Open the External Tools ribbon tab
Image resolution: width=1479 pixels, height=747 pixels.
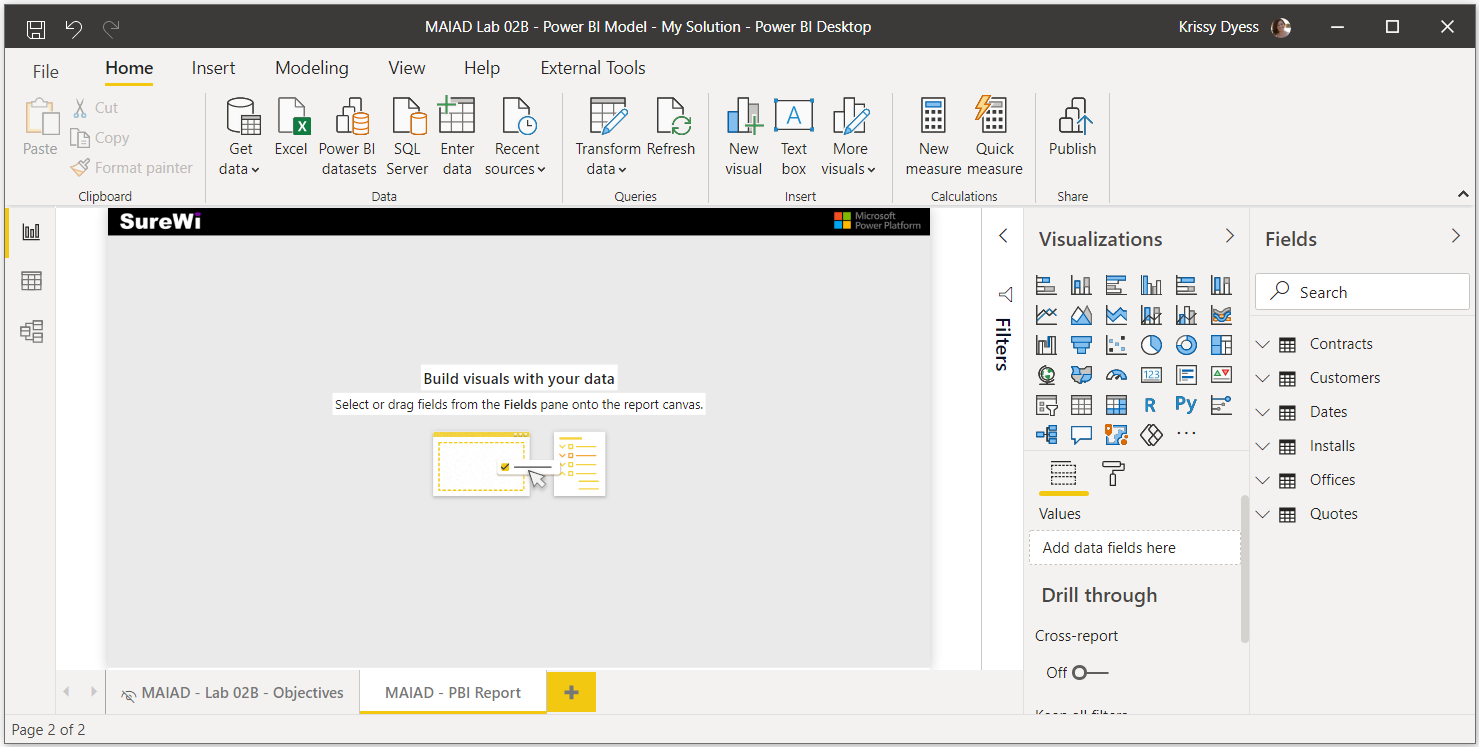pyautogui.click(x=593, y=68)
